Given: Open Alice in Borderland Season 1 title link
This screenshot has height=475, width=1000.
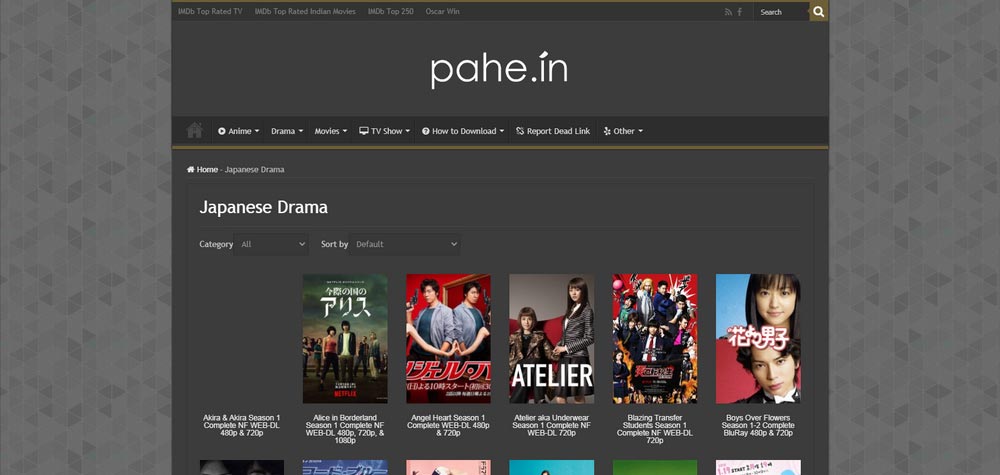Looking at the screenshot, I should pos(345,429).
